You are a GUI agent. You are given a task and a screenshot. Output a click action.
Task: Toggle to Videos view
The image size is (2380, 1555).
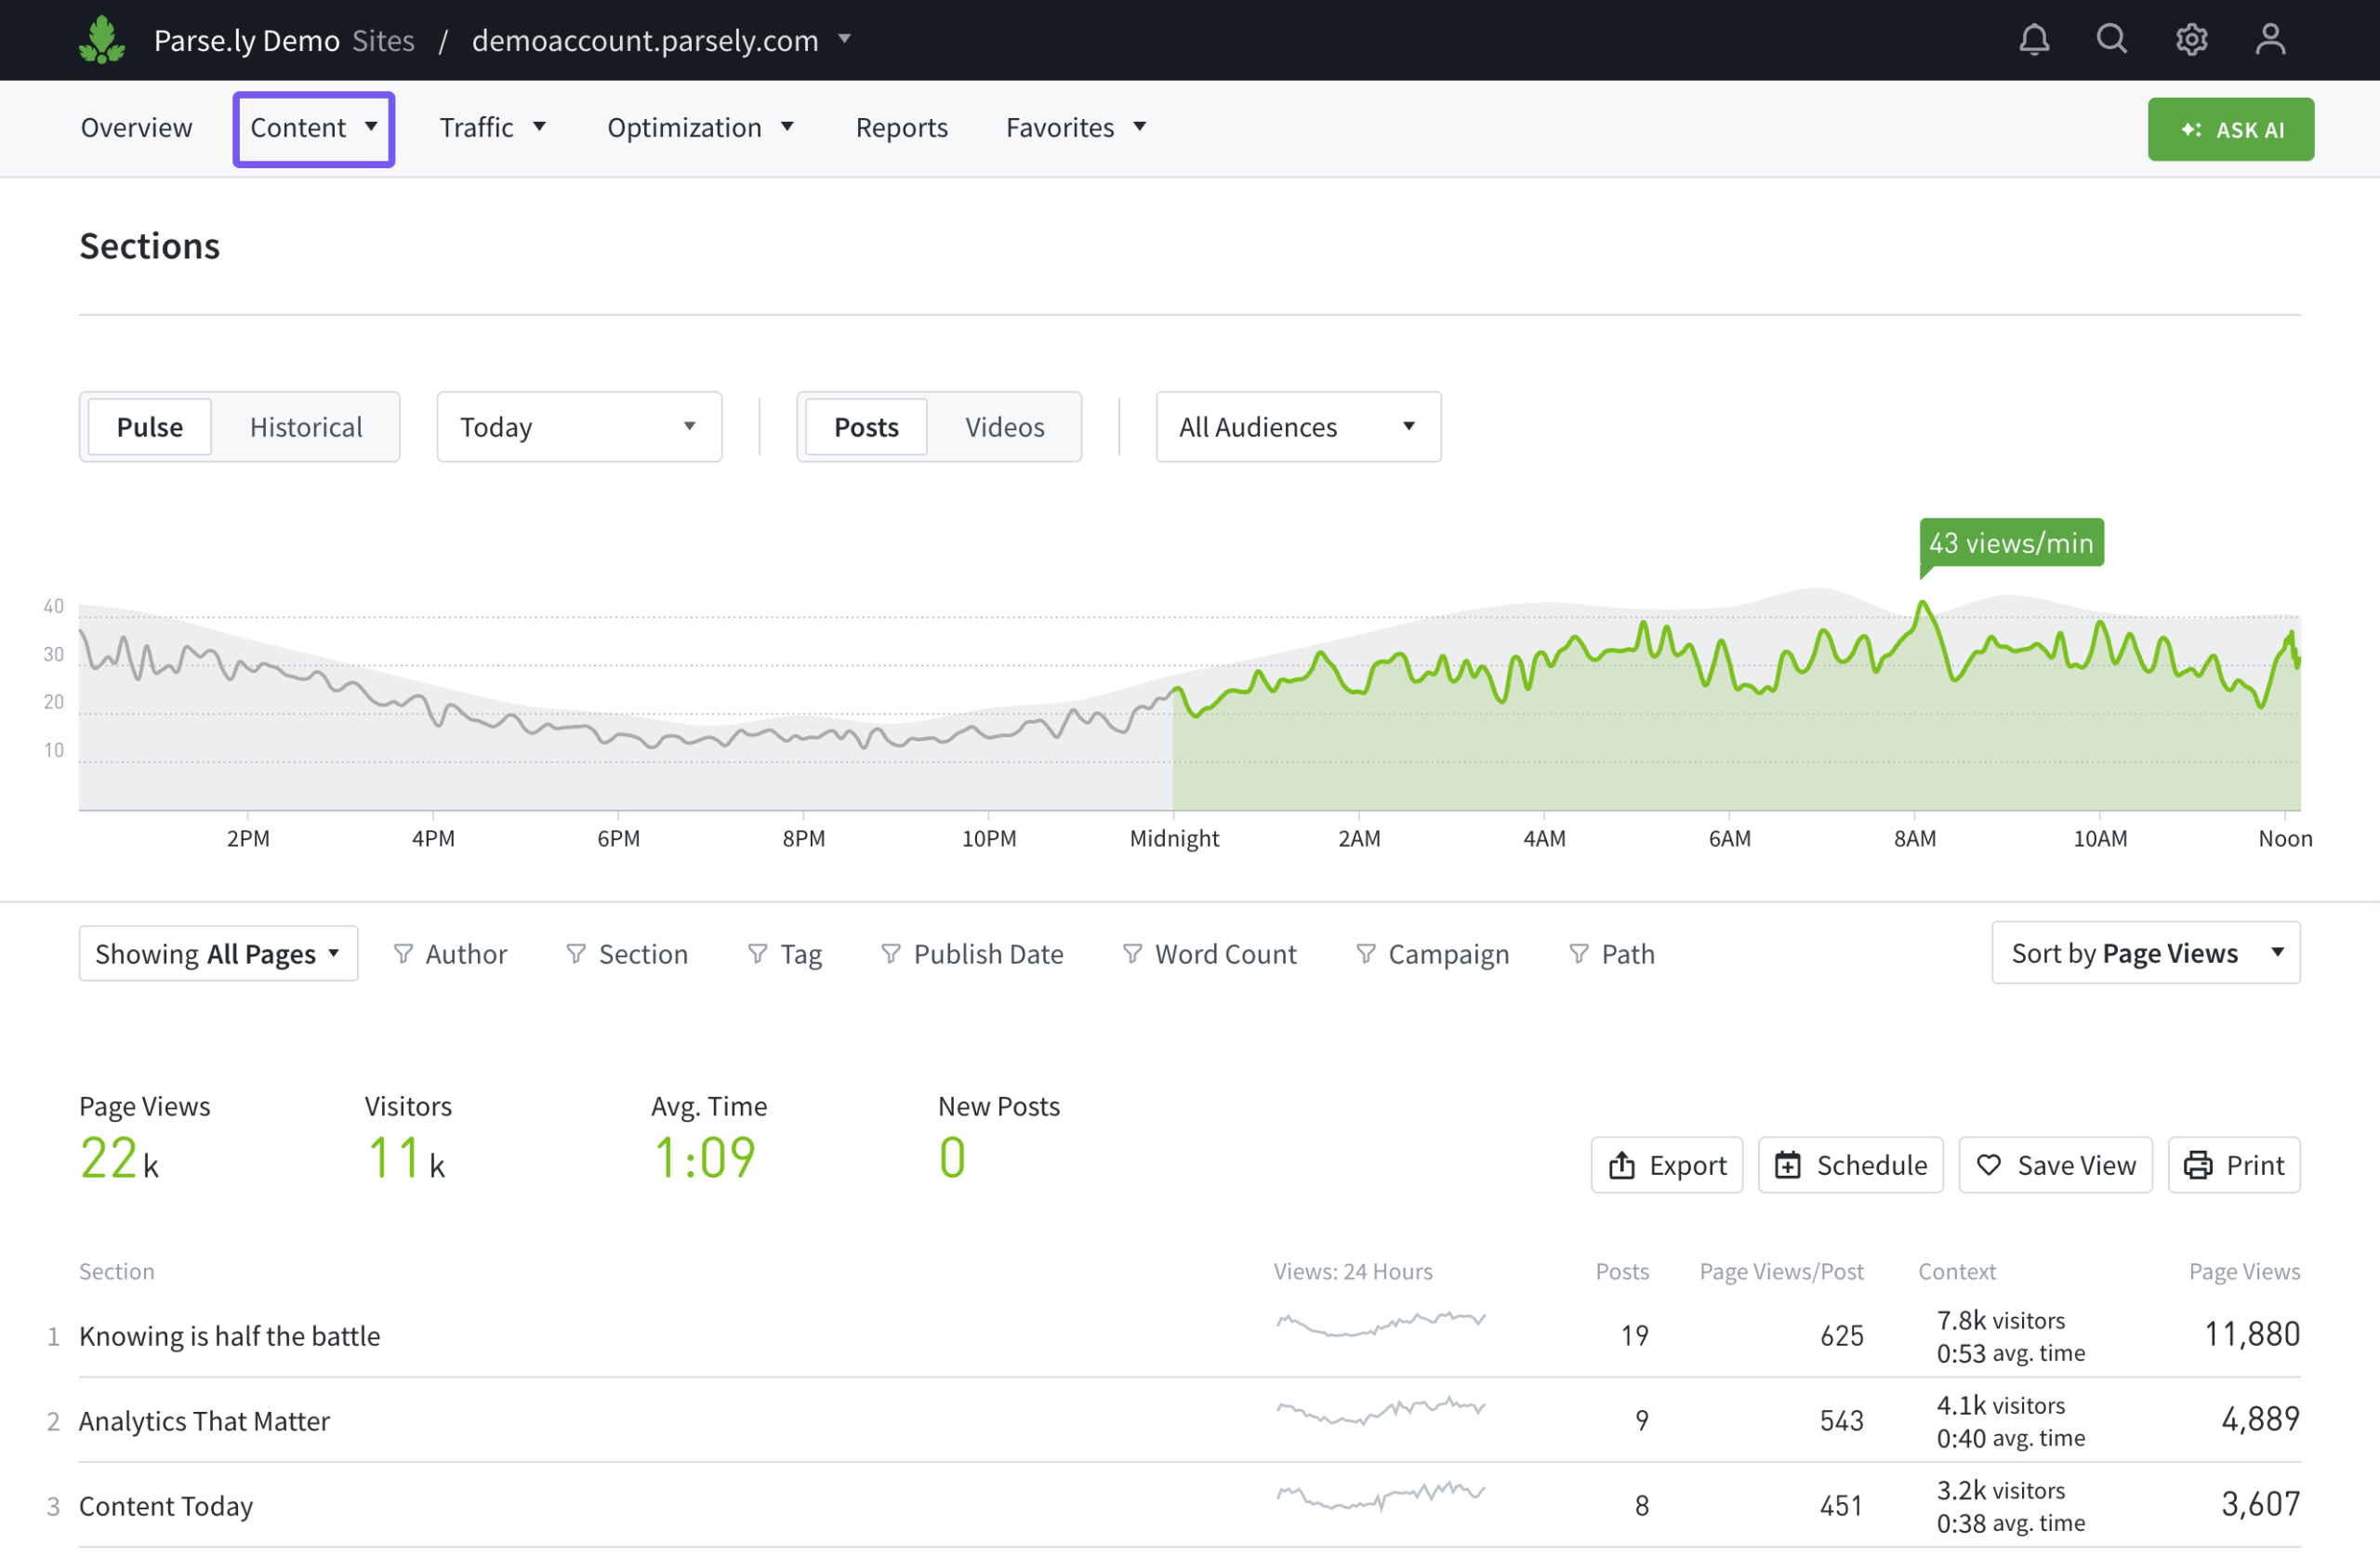pyautogui.click(x=1004, y=427)
